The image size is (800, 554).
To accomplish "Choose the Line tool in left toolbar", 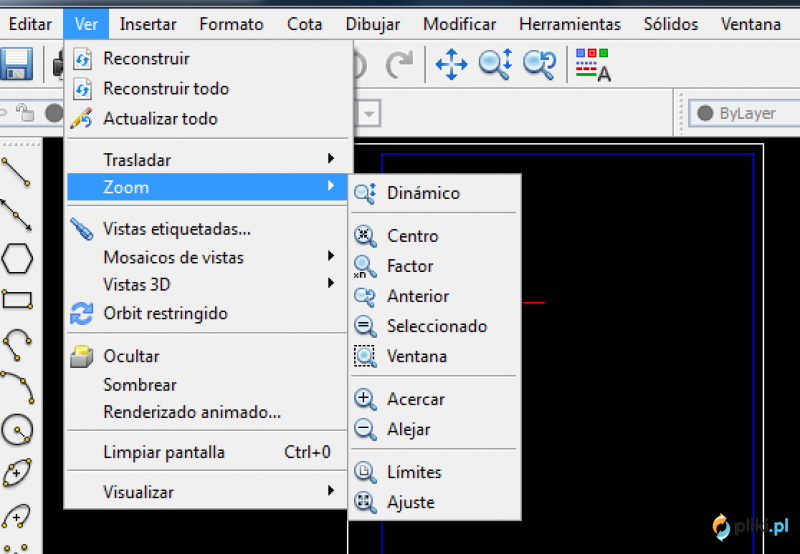I will (16, 172).
